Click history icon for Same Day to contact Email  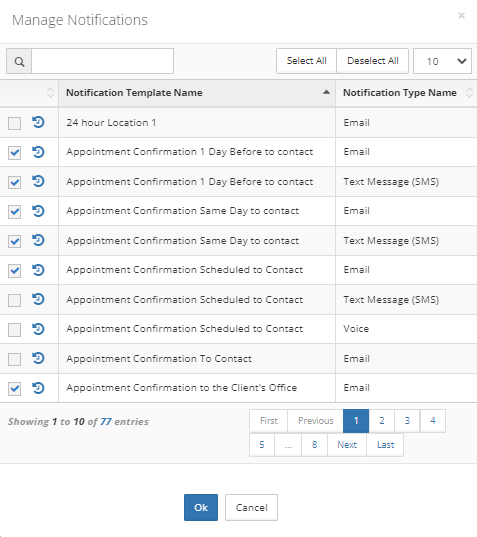pyautogui.click(x=38, y=211)
